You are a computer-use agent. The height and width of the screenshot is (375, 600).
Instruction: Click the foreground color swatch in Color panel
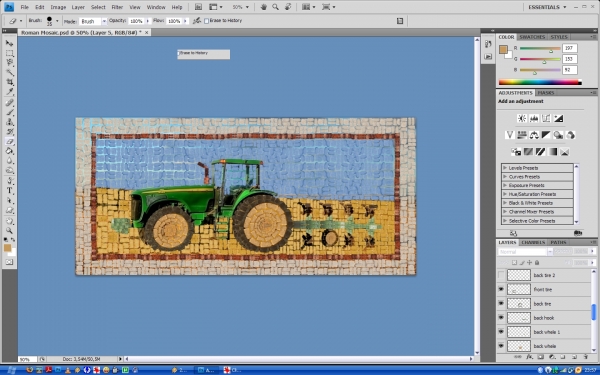503,49
